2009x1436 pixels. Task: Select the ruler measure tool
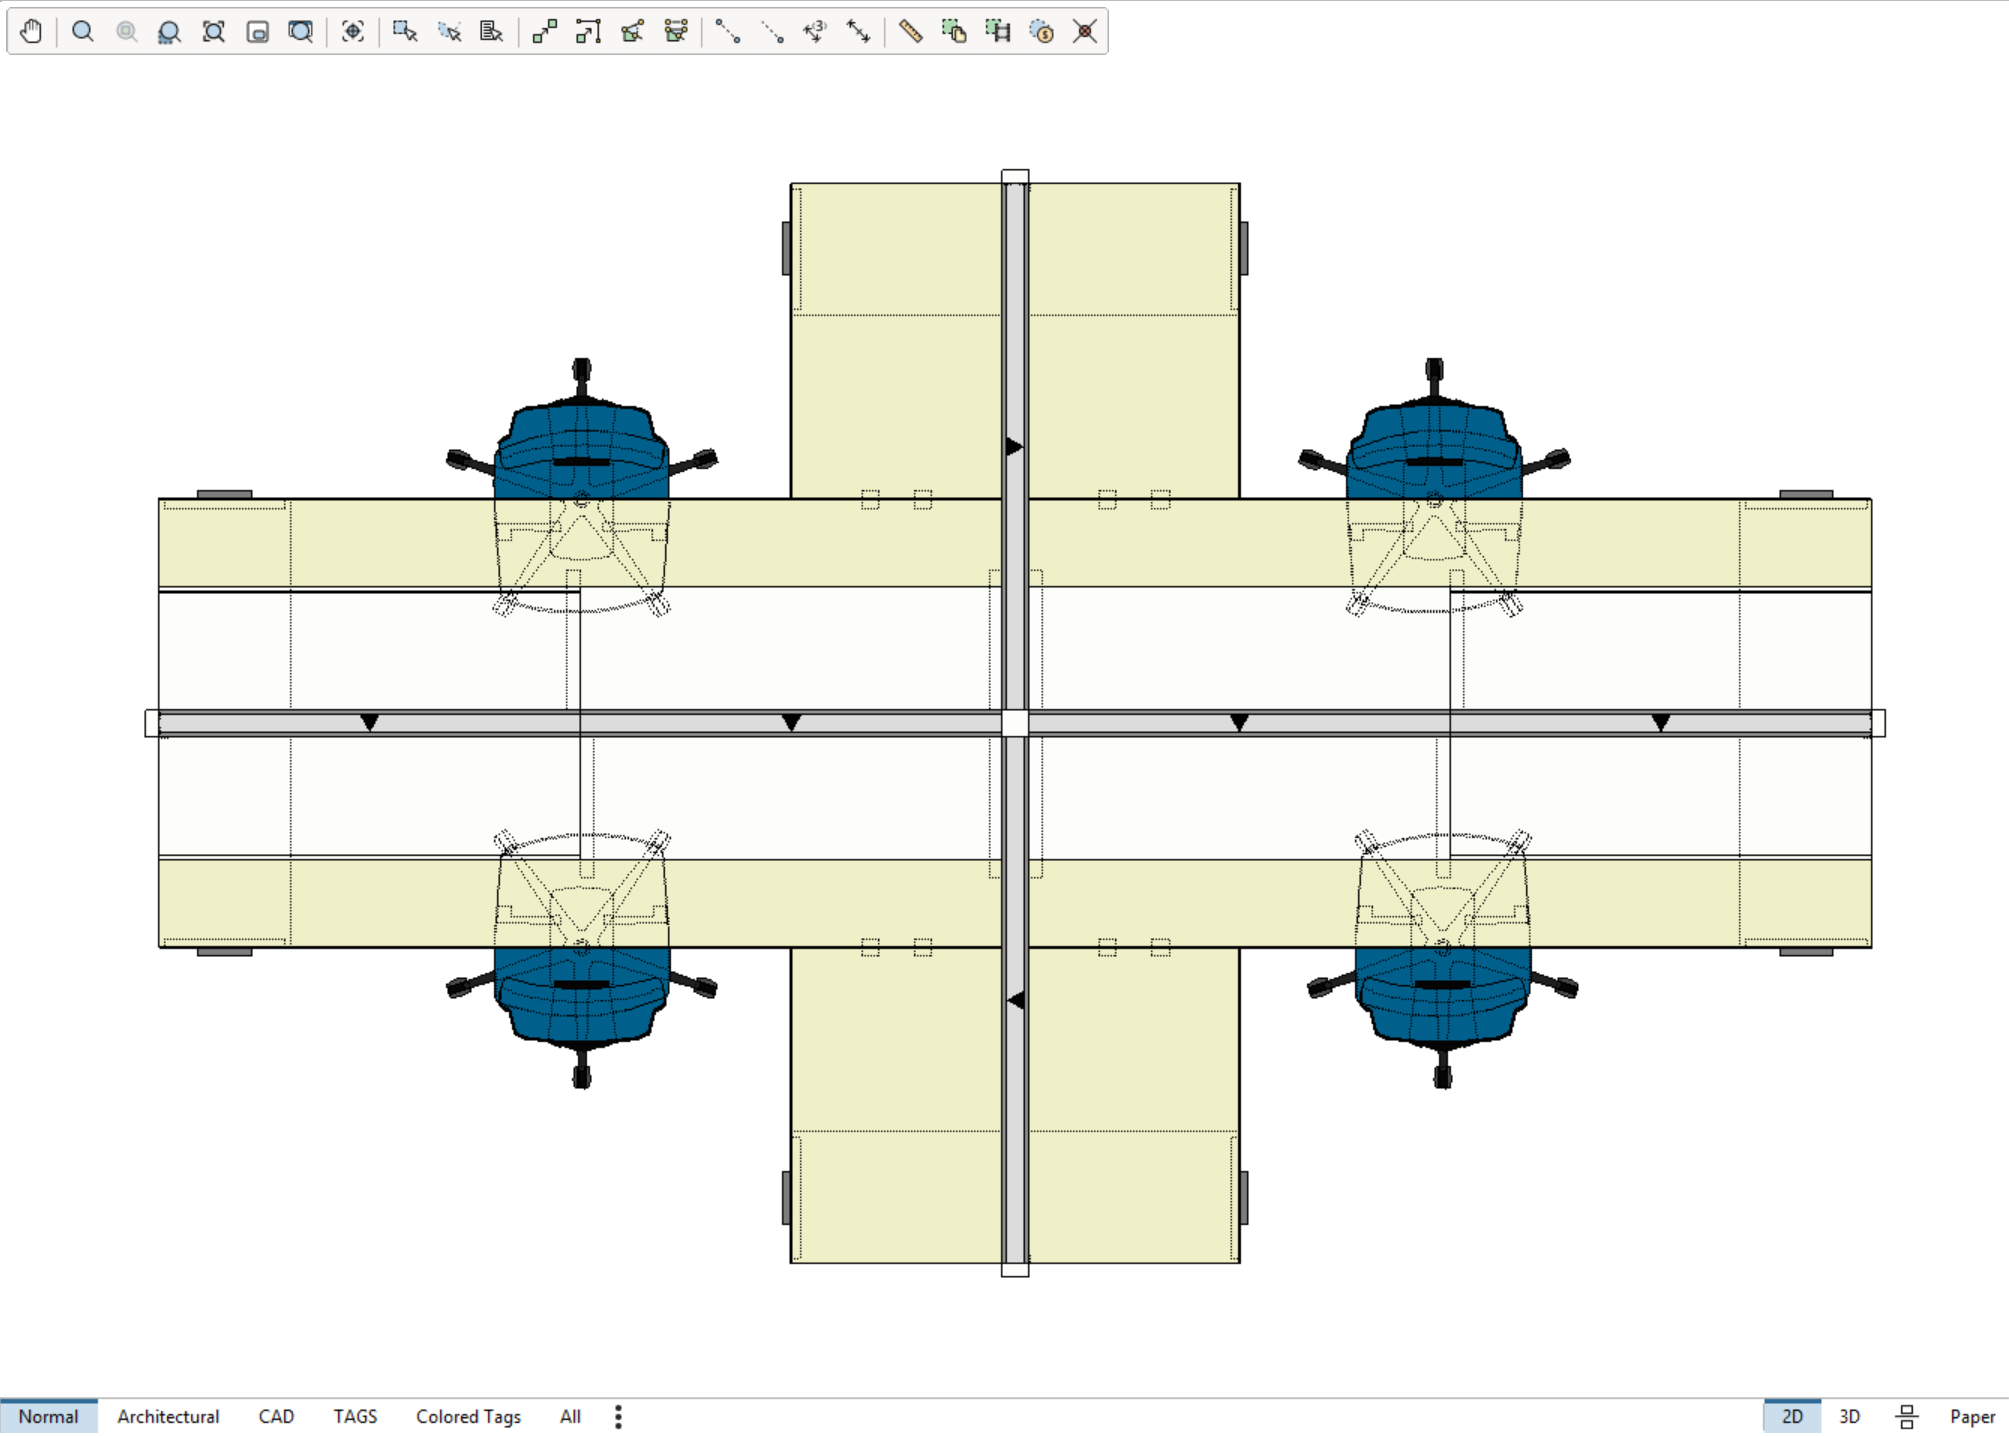[x=910, y=32]
